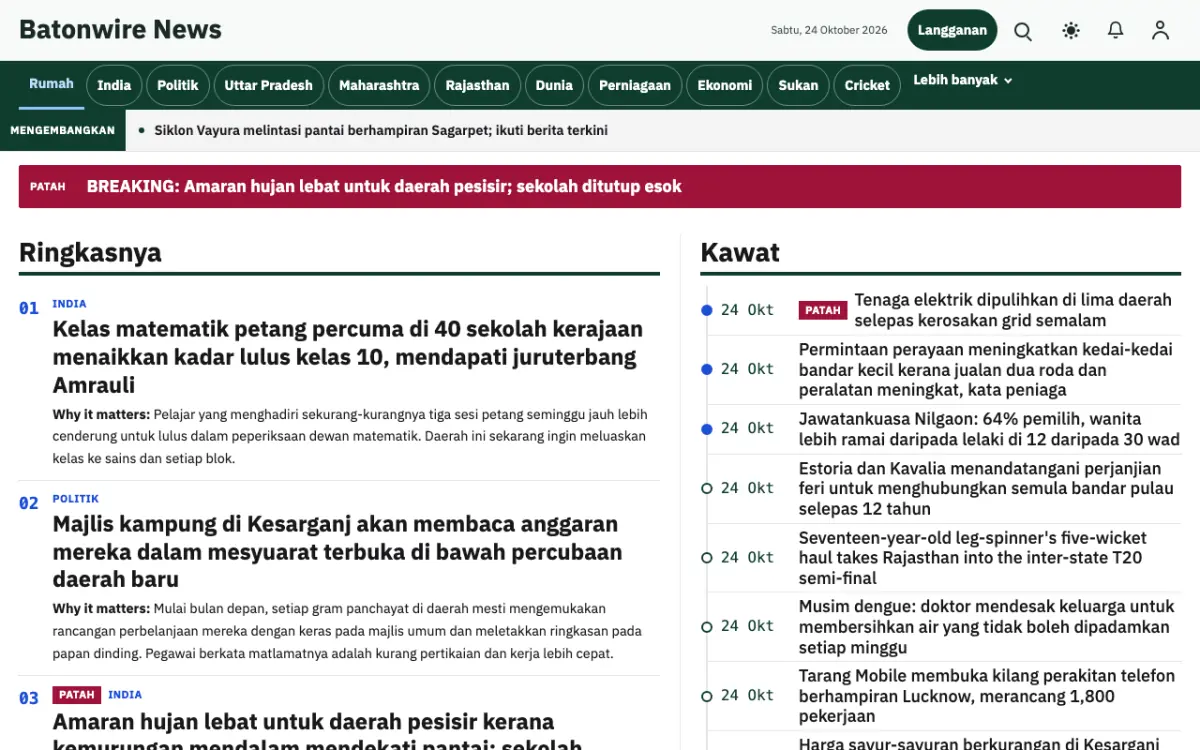Open user account profile icon
This screenshot has height=750, width=1200.
point(1160,31)
